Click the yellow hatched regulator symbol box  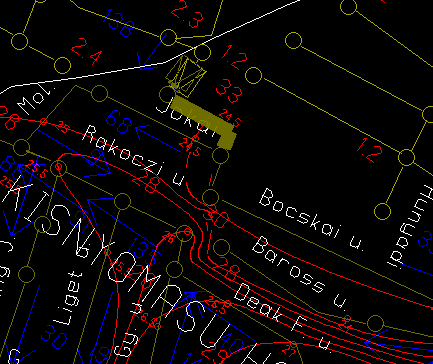[x=186, y=75]
